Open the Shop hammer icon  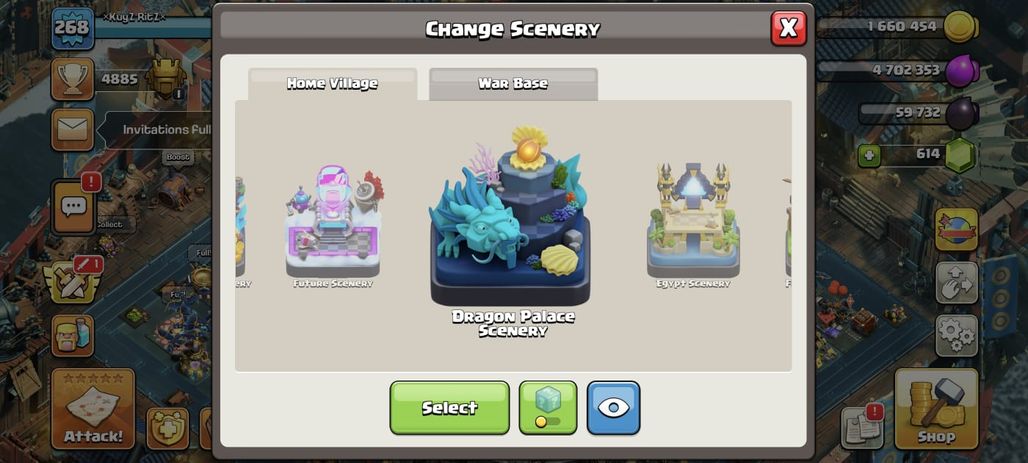(936, 409)
